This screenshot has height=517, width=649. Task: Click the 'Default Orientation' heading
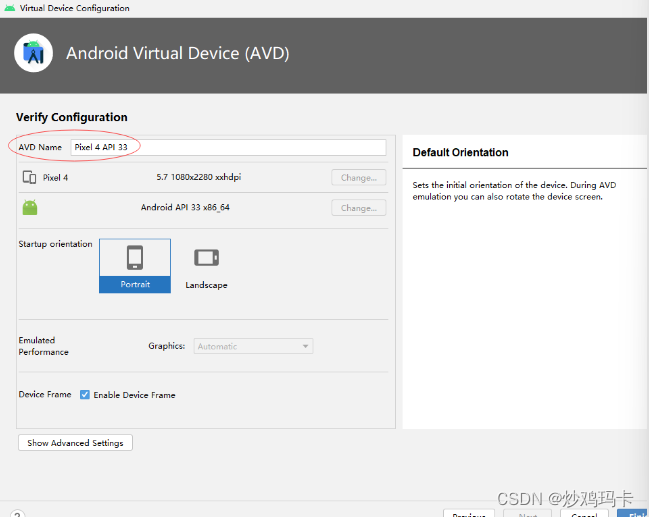tap(460, 152)
